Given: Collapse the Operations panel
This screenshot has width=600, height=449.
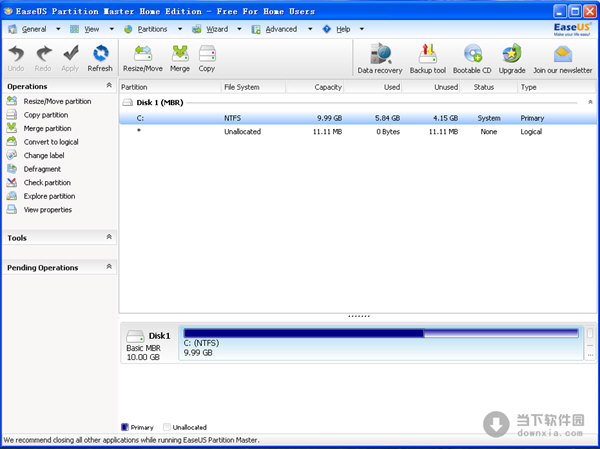Looking at the screenshot, I should pos(109,85).
